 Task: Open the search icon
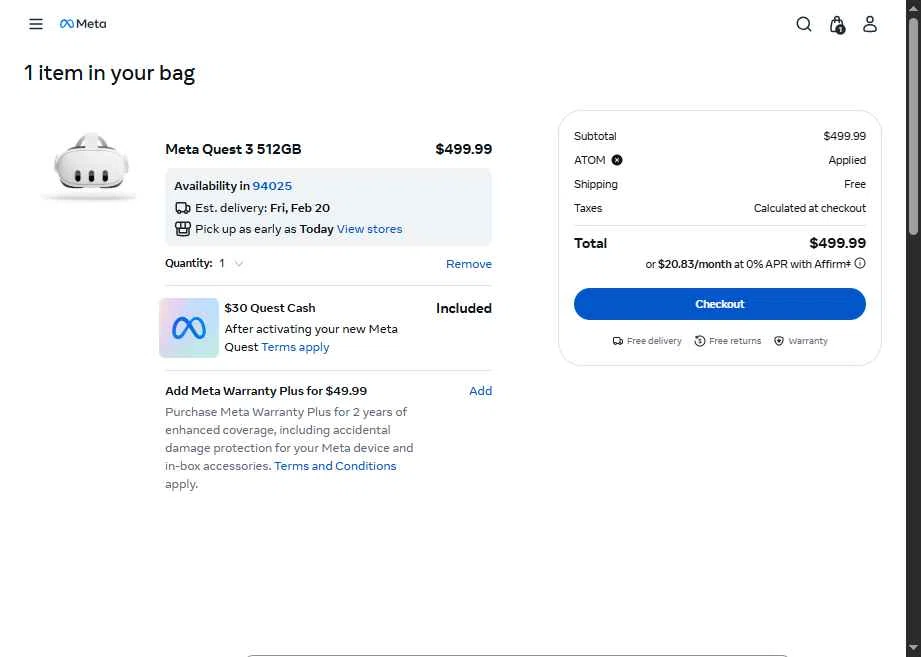[x=804, y=24]
